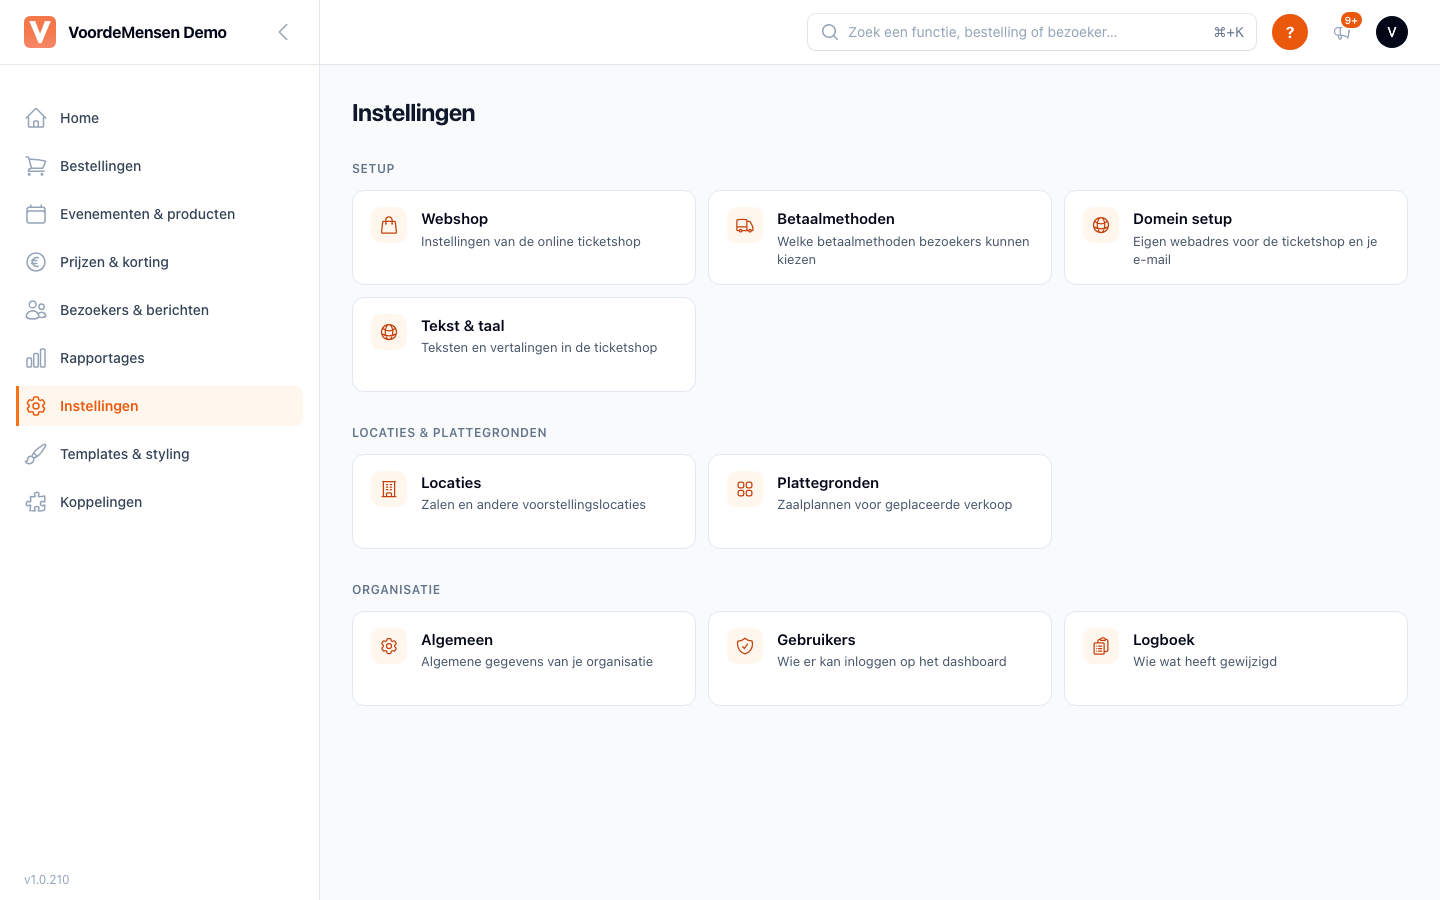Click the calendar icon beside Evenementen & producten
This screenshot has width=1440, height=900.
click(x=36, y=214)
